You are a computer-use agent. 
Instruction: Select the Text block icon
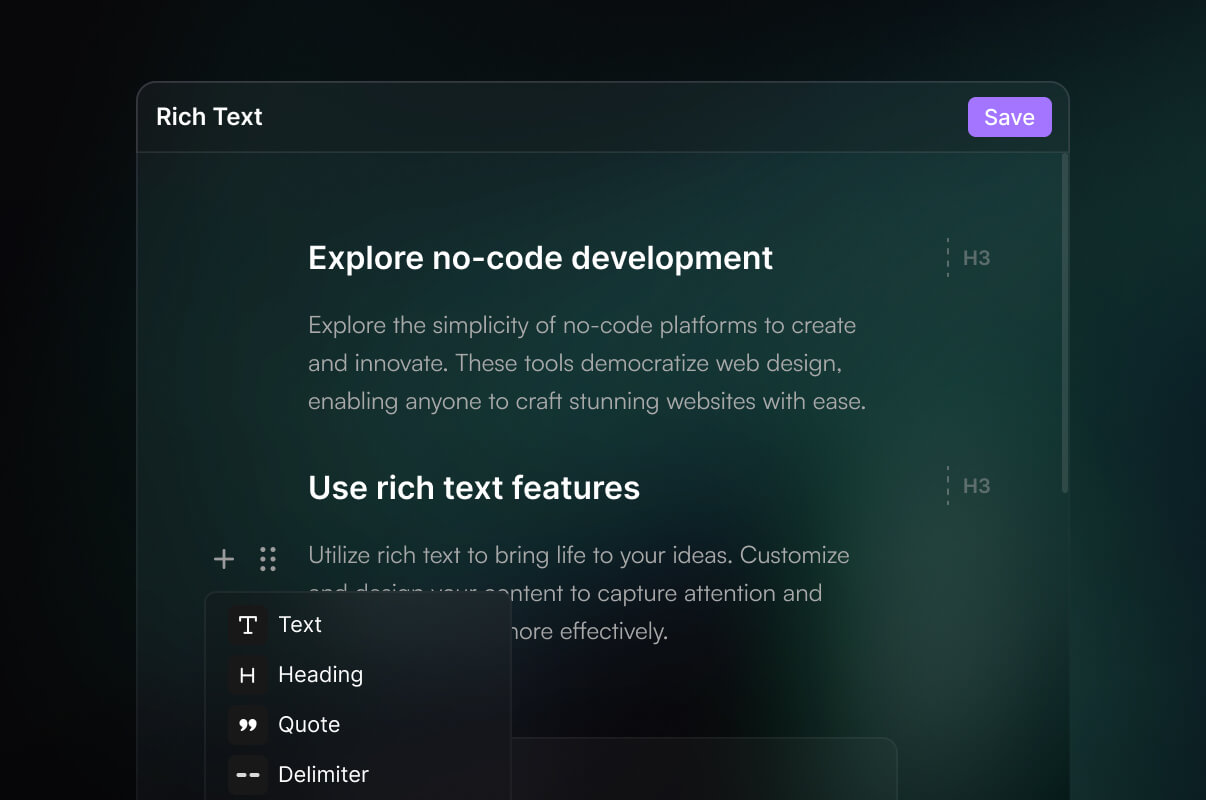coord(248,625)
